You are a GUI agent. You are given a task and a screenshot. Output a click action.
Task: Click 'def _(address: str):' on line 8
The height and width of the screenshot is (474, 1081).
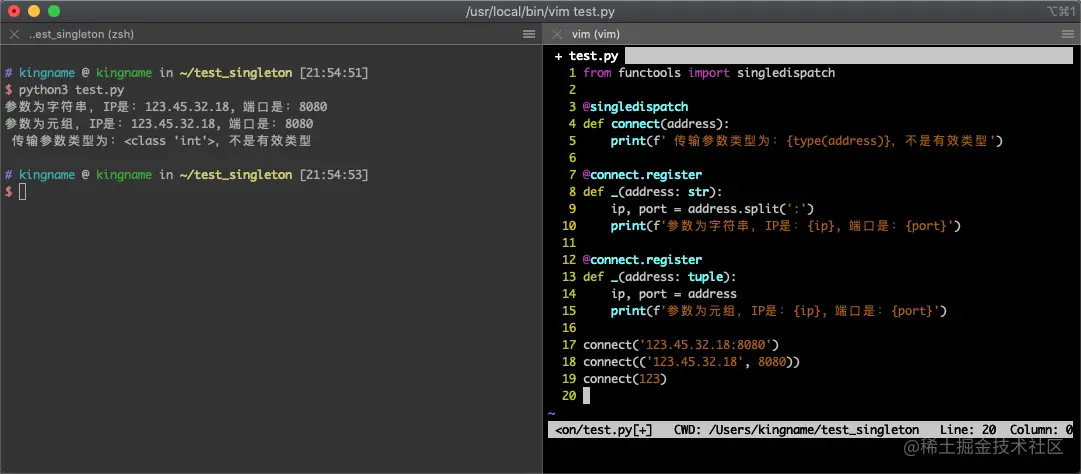[653, 192]
